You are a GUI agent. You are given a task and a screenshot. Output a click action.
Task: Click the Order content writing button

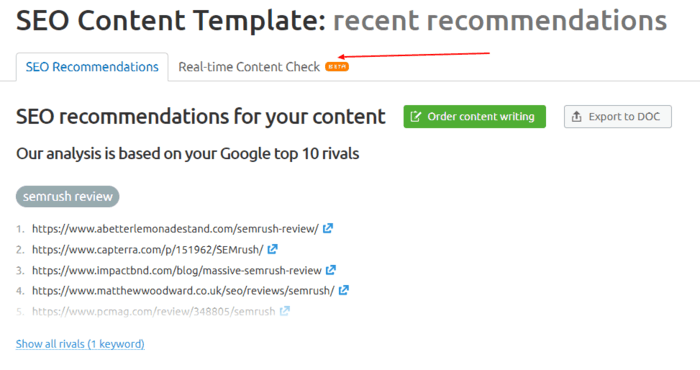coord(475,116)
